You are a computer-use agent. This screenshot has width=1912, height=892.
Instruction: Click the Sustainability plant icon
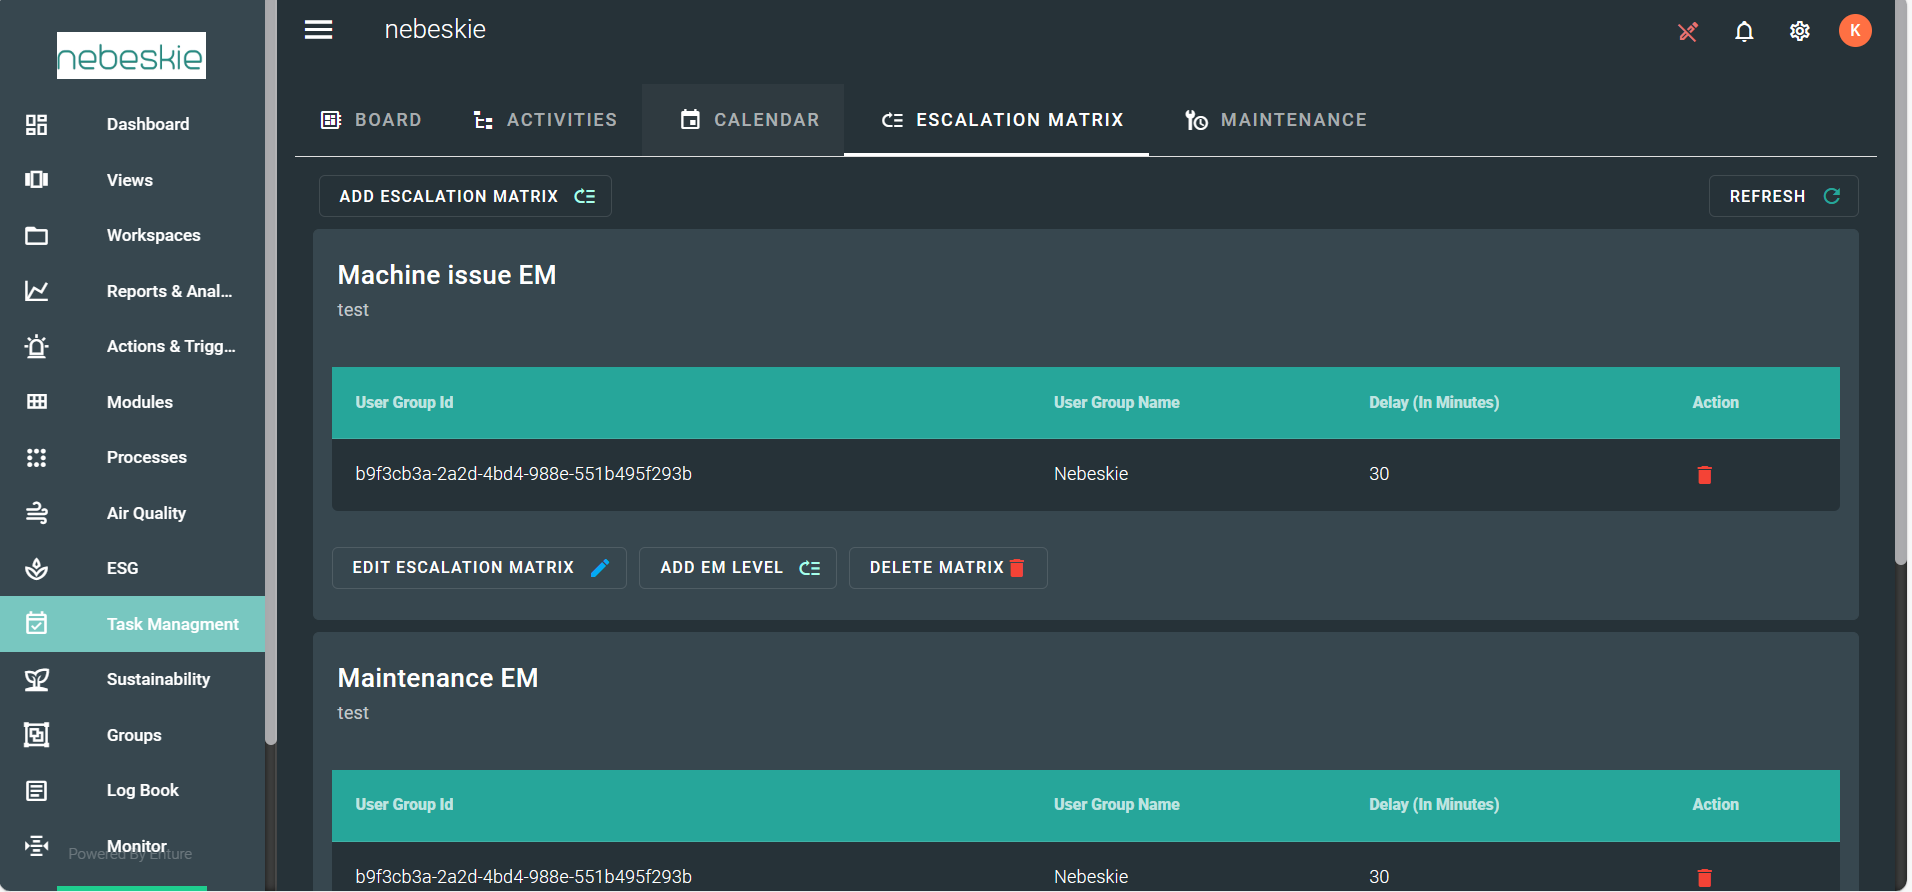(37, 680)
